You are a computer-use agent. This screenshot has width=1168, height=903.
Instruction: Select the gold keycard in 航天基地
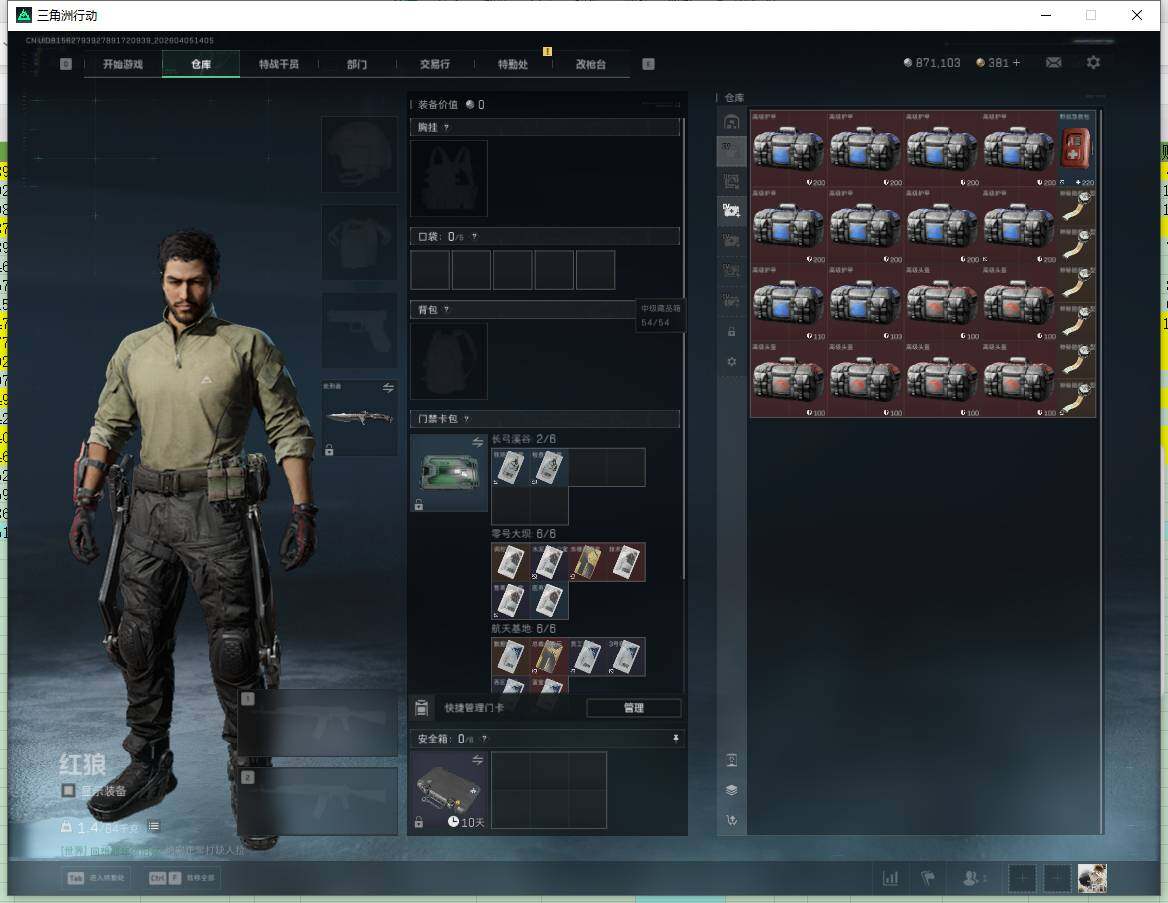[549, 657]
